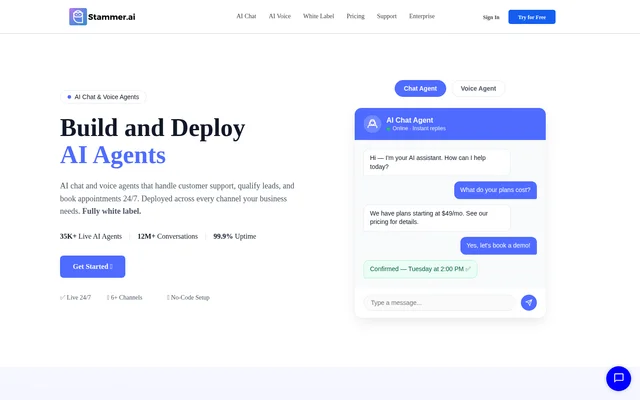This screenshot has height=400, width=640.
Task: Open the Enterprise nav item
Action: [x=422, y=16]
